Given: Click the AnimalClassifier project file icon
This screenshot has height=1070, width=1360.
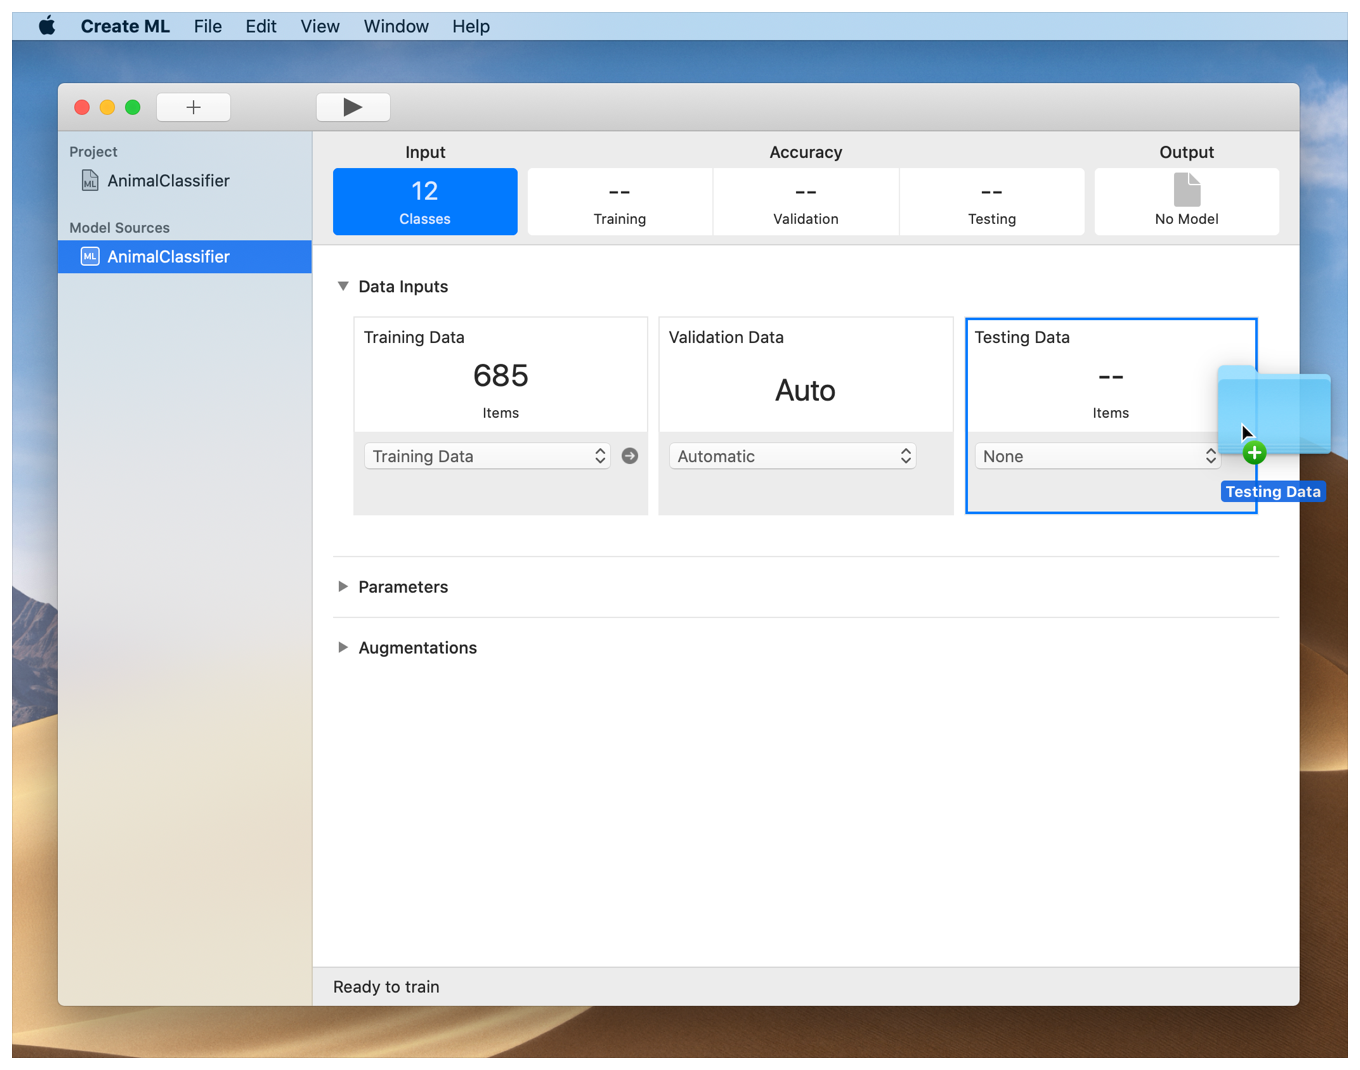Looking at the screenshot, I should click(90, 181).
